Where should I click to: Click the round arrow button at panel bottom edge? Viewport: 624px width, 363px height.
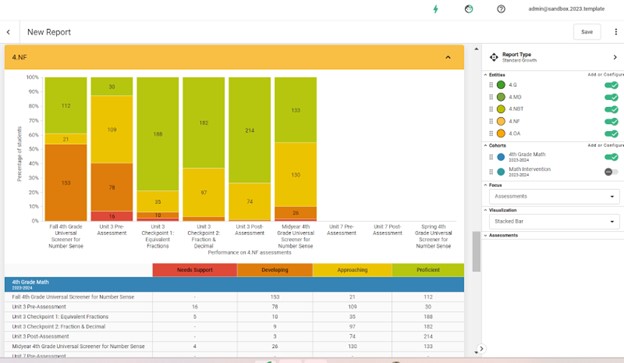click(481, 349)
